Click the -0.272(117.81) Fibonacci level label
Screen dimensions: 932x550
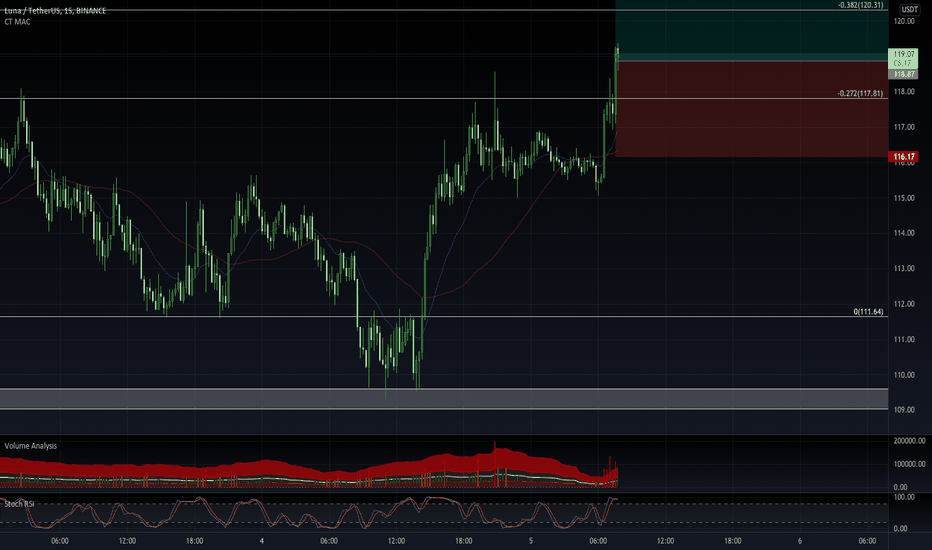[x=860, y=93]
